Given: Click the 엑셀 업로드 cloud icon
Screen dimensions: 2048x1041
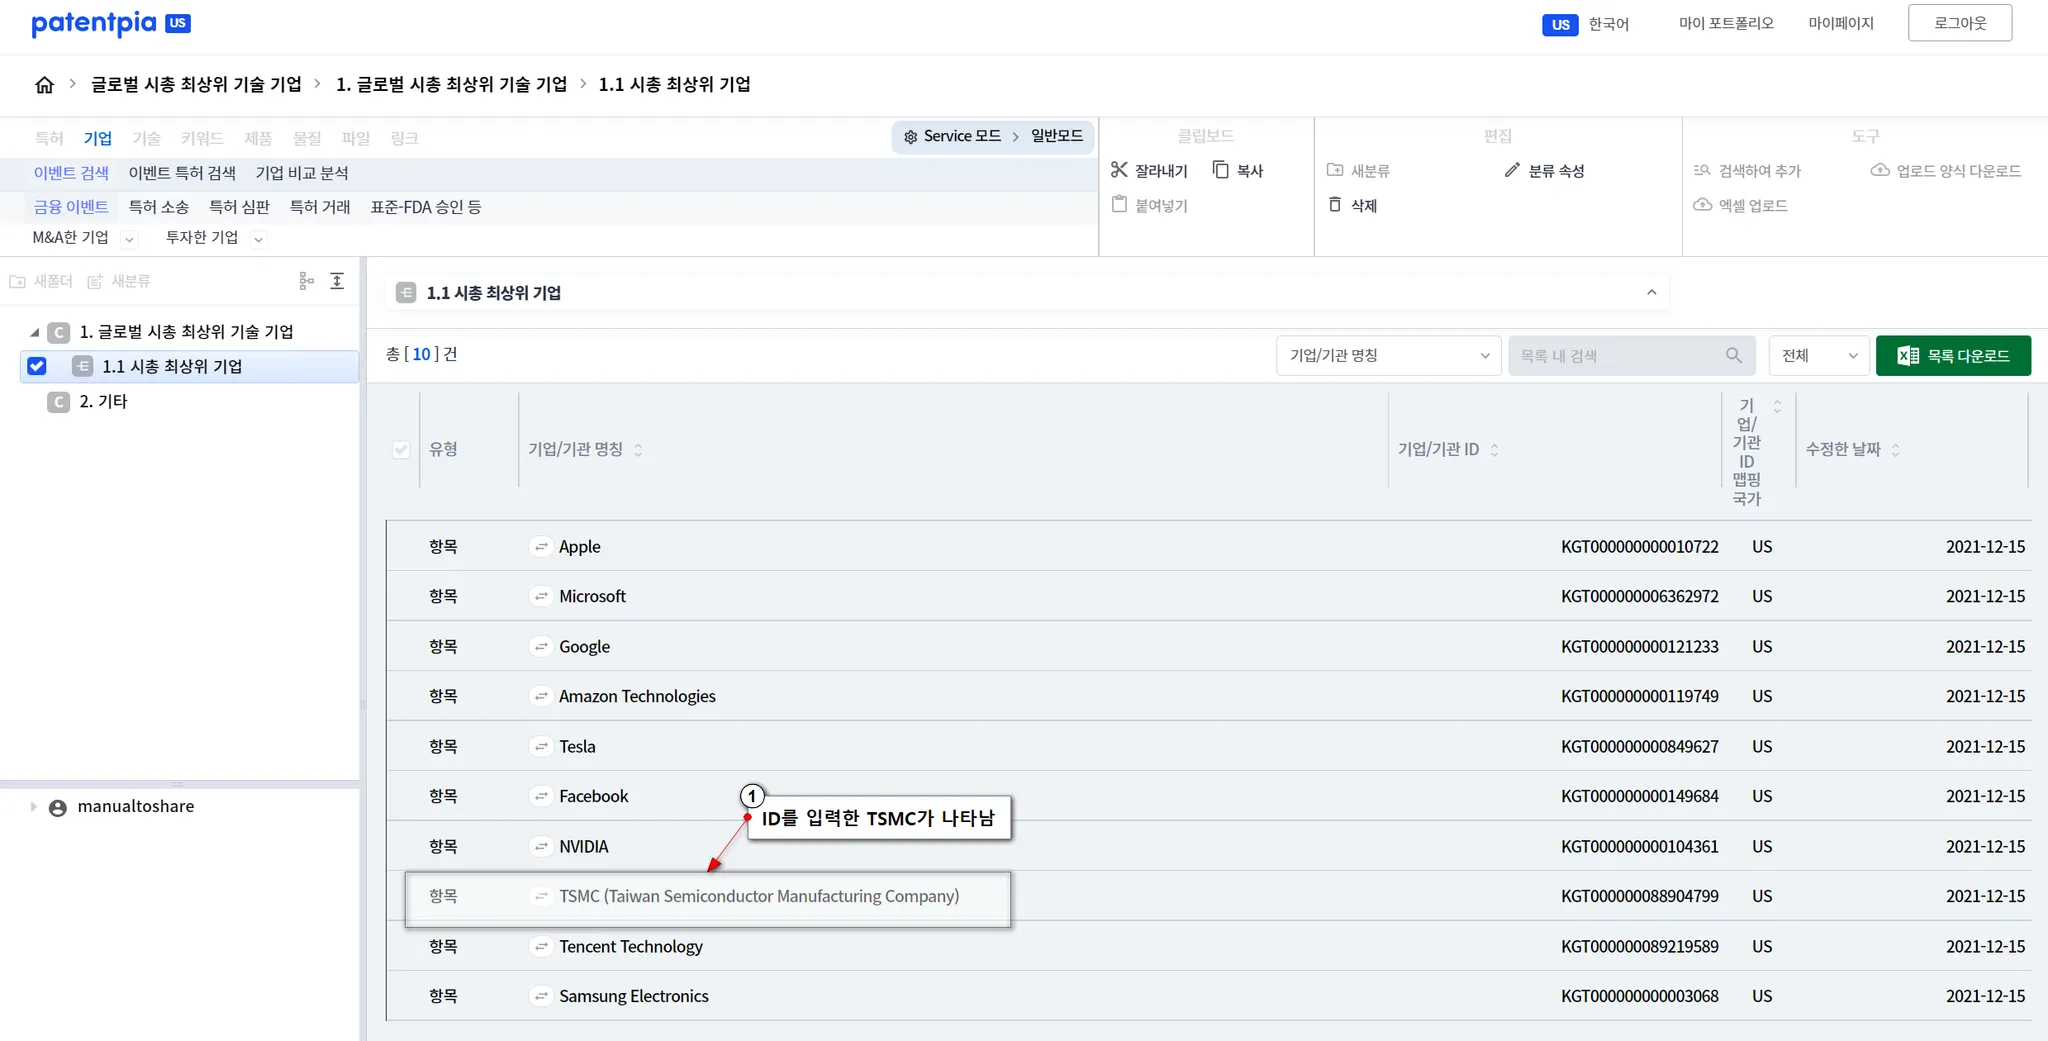Looking at the screenshot, I should [x=1702, y=204].
